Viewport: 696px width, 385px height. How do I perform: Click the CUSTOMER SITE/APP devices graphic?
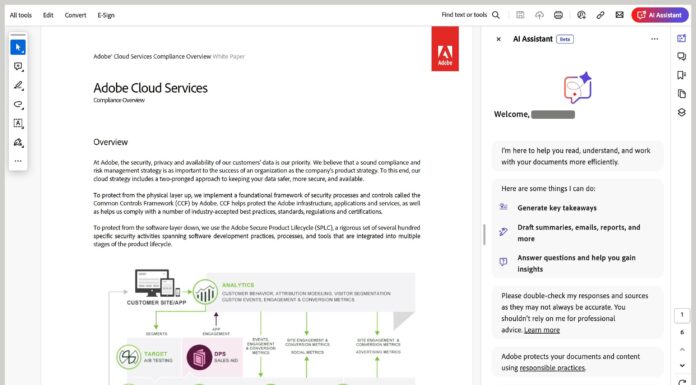(157, 283)
